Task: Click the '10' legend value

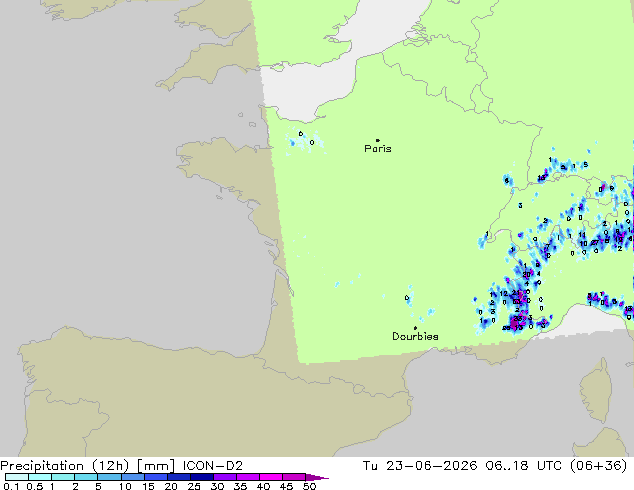Action: [x=125, y=486]
